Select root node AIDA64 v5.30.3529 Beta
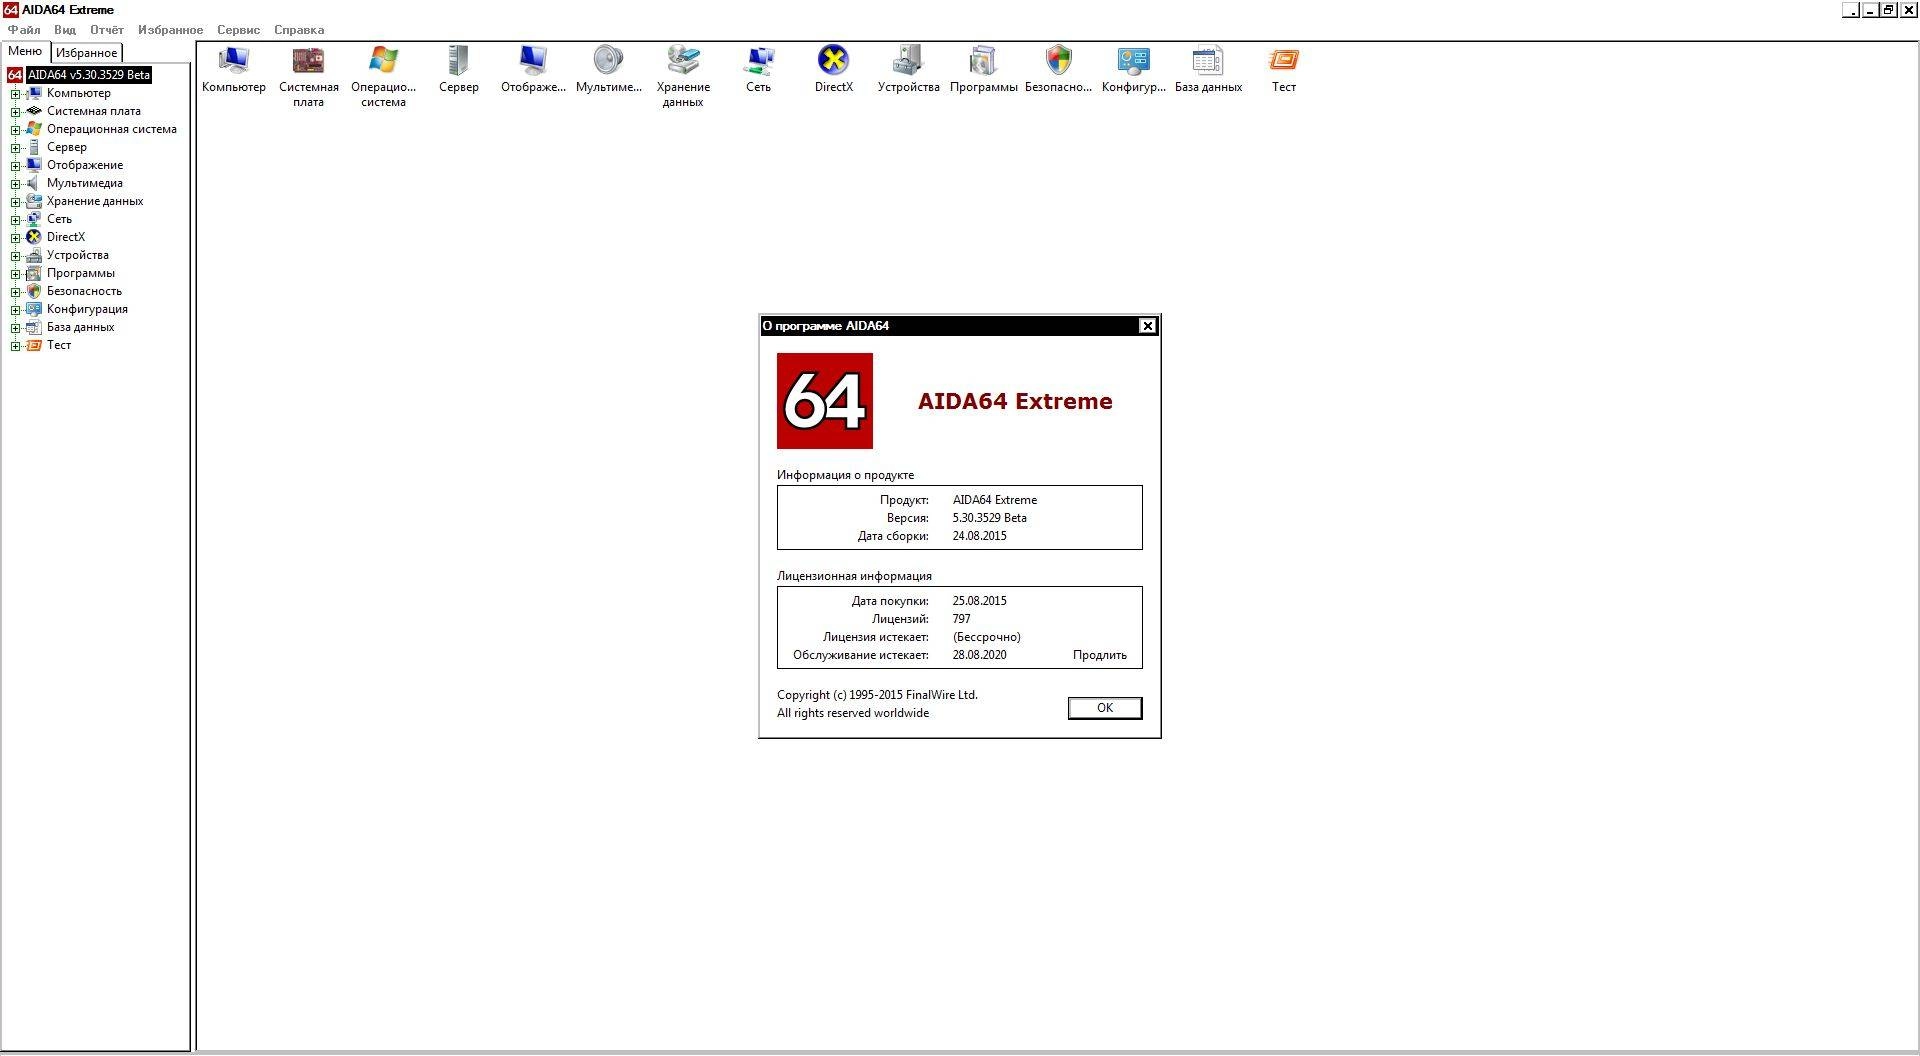The image size is (1920, 1056). [x=88, y=75]
